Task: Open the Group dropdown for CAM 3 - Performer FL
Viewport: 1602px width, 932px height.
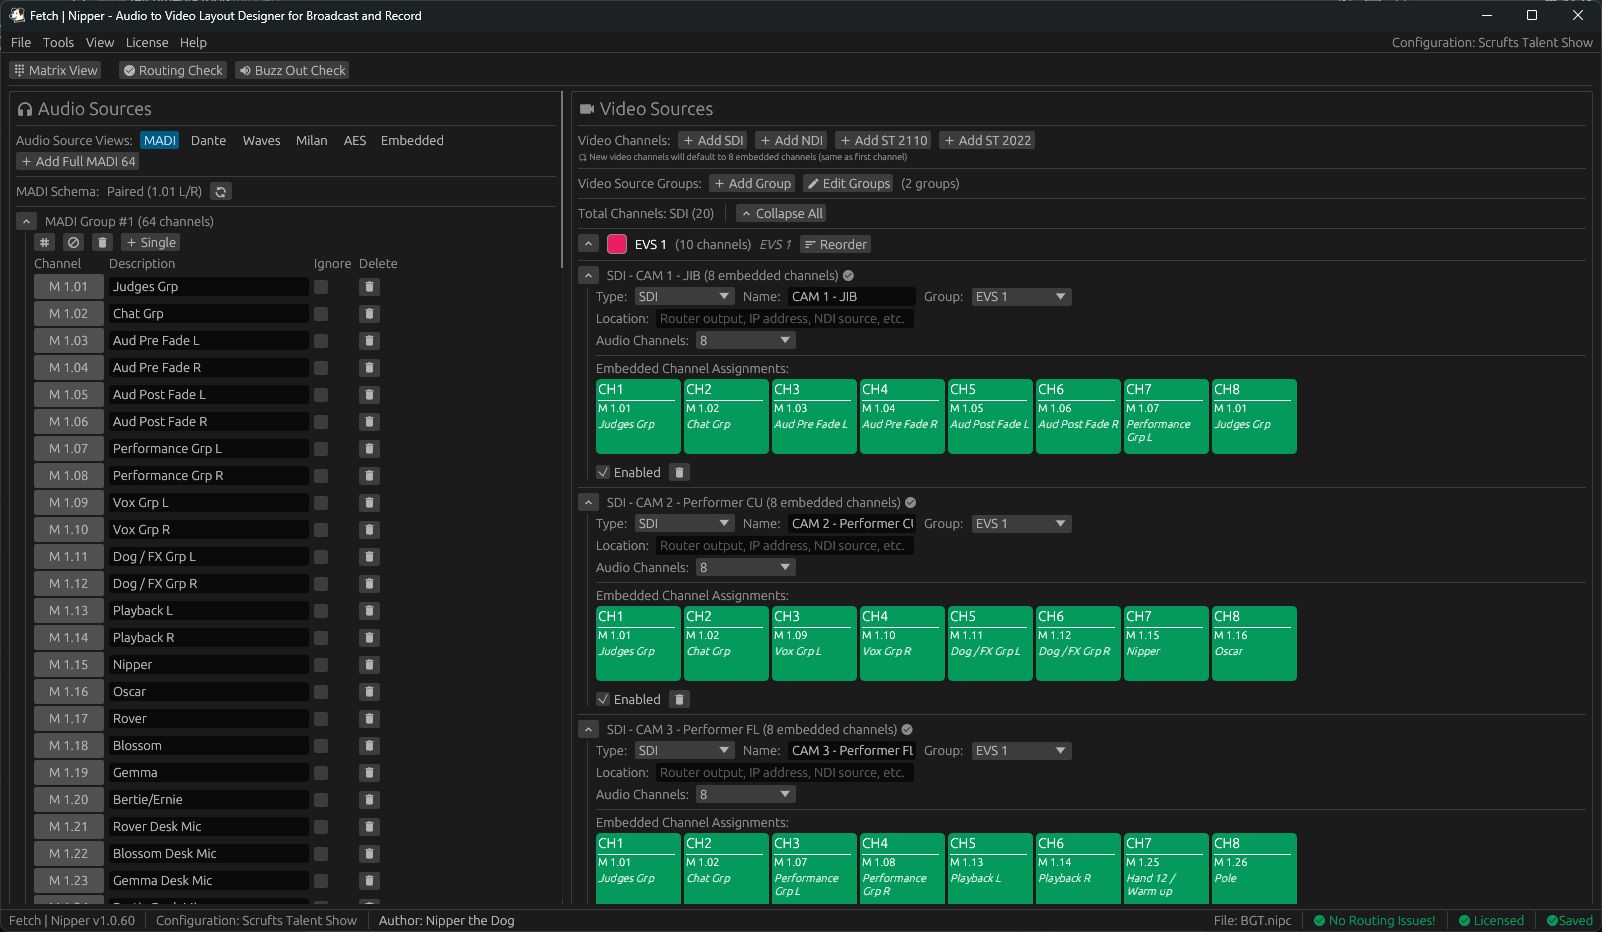Action: coord(1020,750)
